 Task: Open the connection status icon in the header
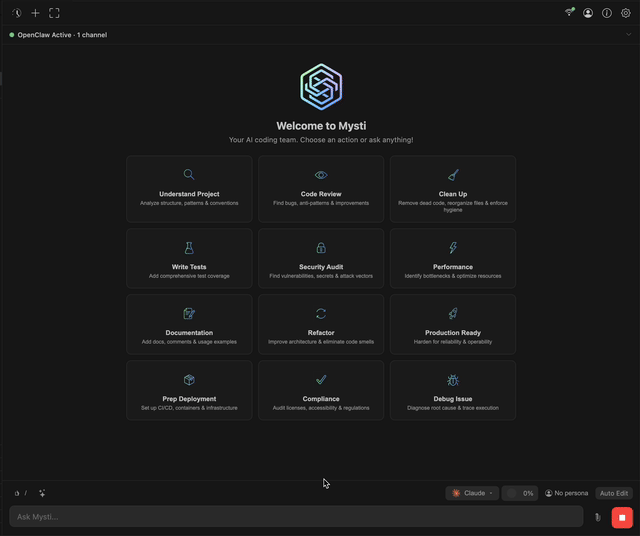pyautogui.click(x=570, y=13)
